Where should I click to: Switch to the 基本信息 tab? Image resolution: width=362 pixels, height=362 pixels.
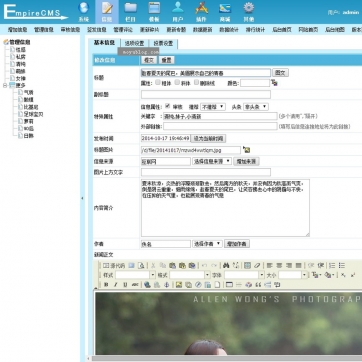[x=104, y=43]
